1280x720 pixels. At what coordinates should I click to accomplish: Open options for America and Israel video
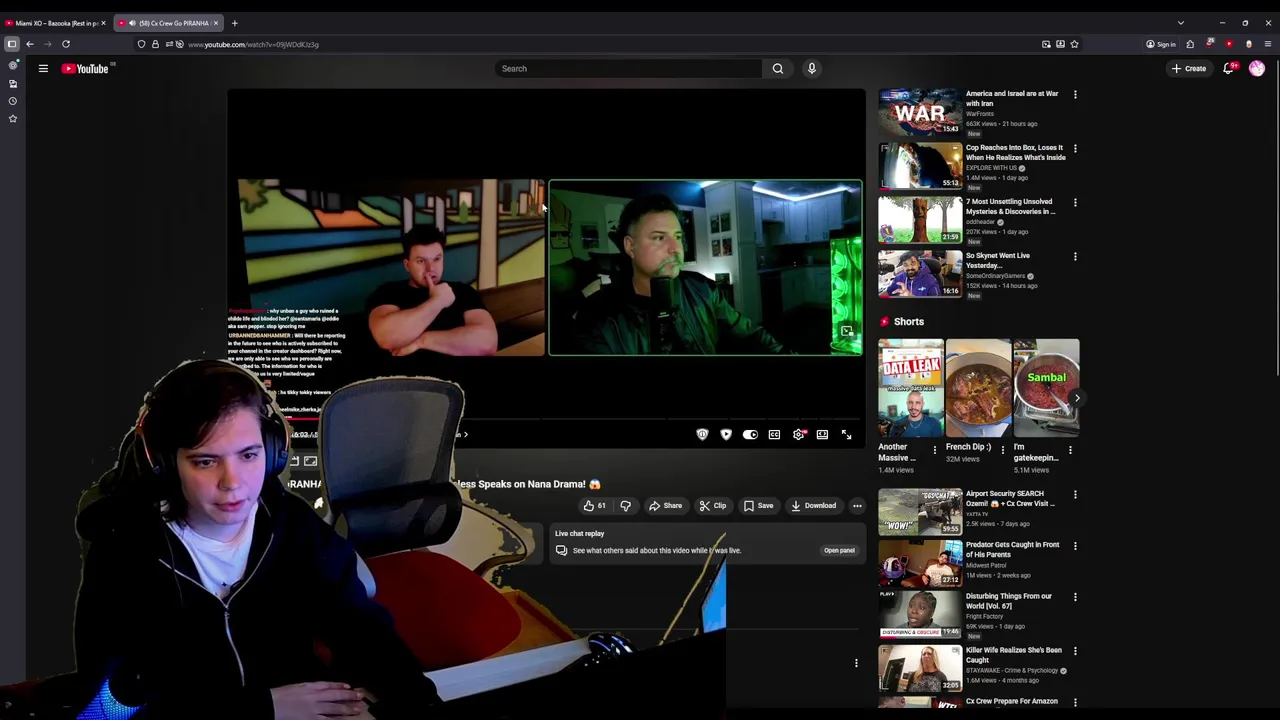(x=1075, y=95)
